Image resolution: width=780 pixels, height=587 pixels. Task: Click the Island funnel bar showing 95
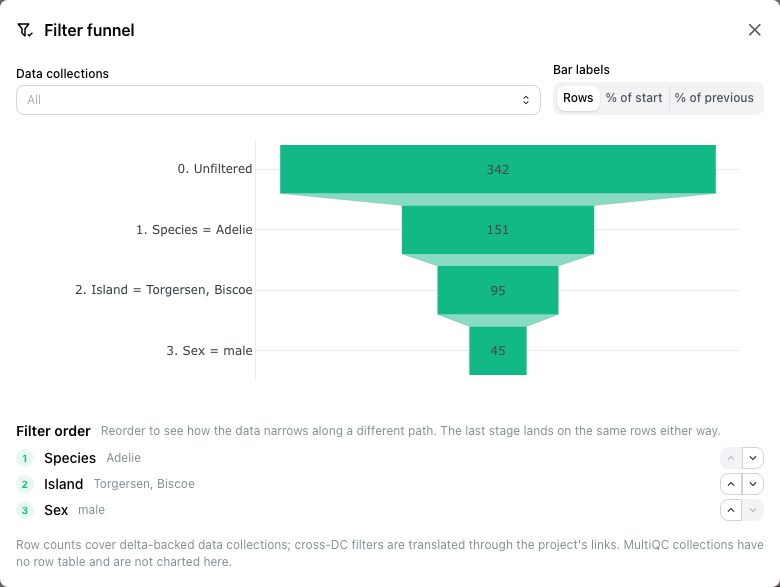(x=497, y=290)
